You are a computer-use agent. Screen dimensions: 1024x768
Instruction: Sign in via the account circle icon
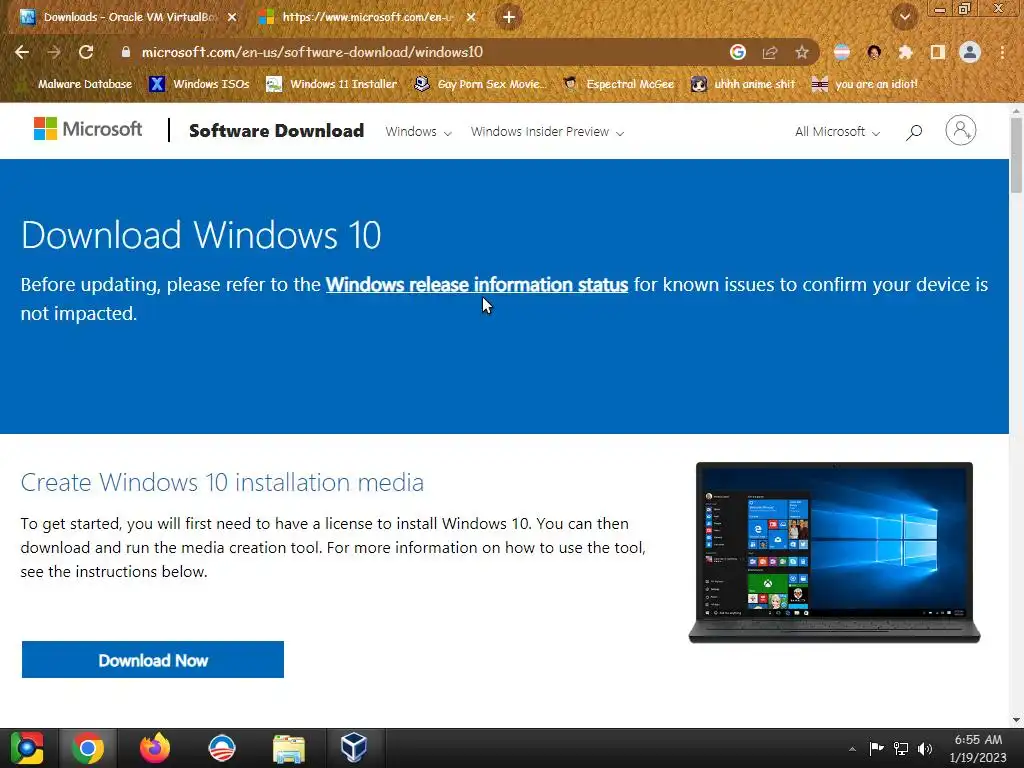[961, 131]
